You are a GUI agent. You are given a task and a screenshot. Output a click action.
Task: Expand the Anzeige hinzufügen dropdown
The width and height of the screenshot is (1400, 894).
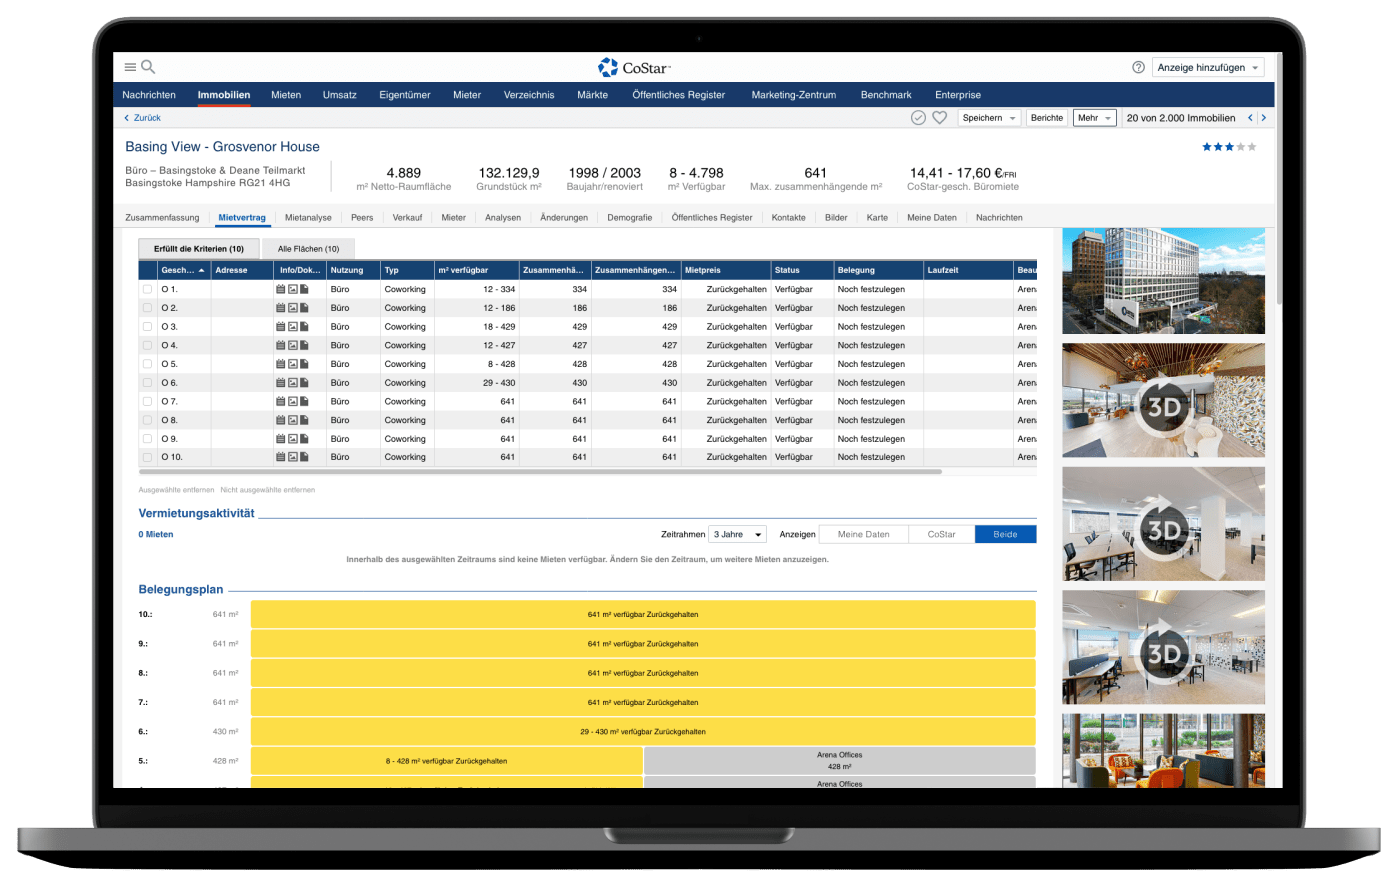1208,67
